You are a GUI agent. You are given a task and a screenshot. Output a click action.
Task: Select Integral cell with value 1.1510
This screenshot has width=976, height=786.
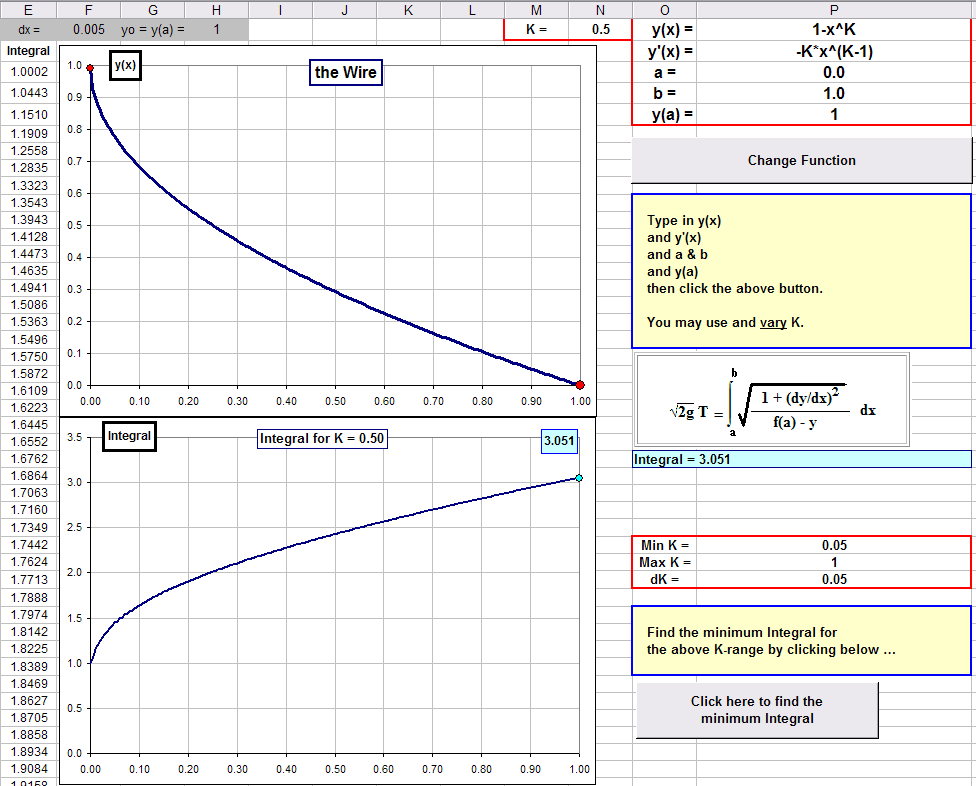tap(29, 115)
